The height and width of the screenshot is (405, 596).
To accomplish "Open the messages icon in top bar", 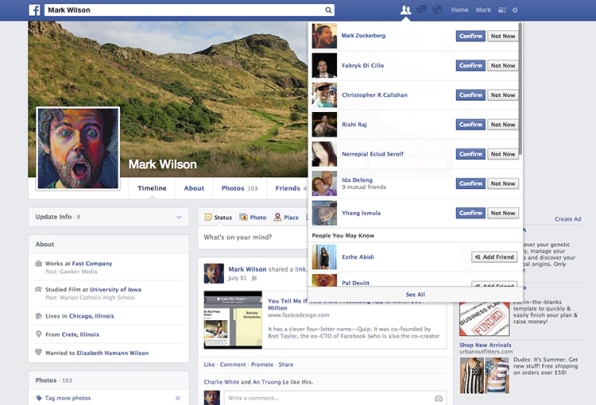I will pyautogui.click(x=422, y=10).
